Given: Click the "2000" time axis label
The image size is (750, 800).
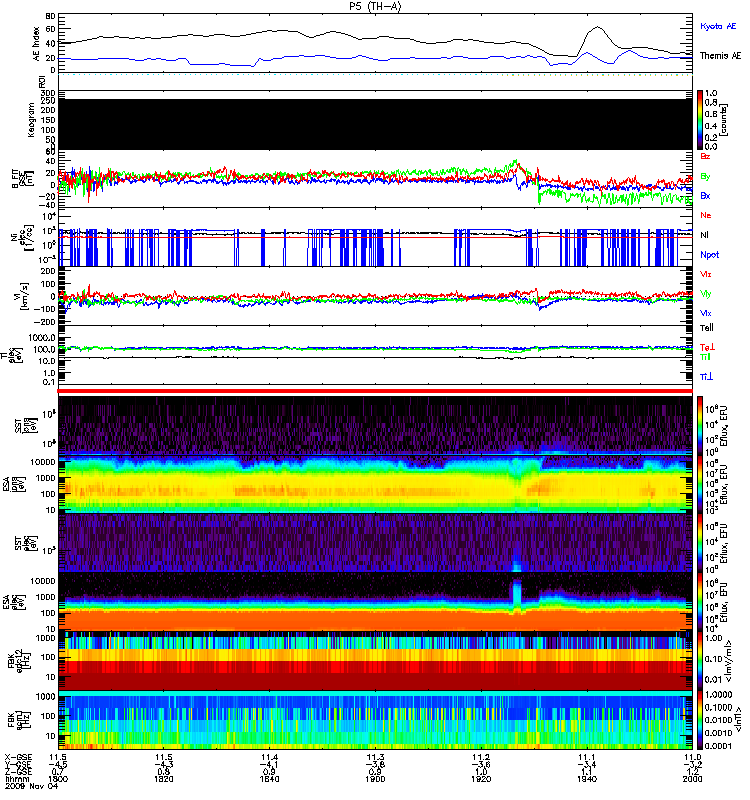Looking at the screenshot, I should [x=692, y=779].
